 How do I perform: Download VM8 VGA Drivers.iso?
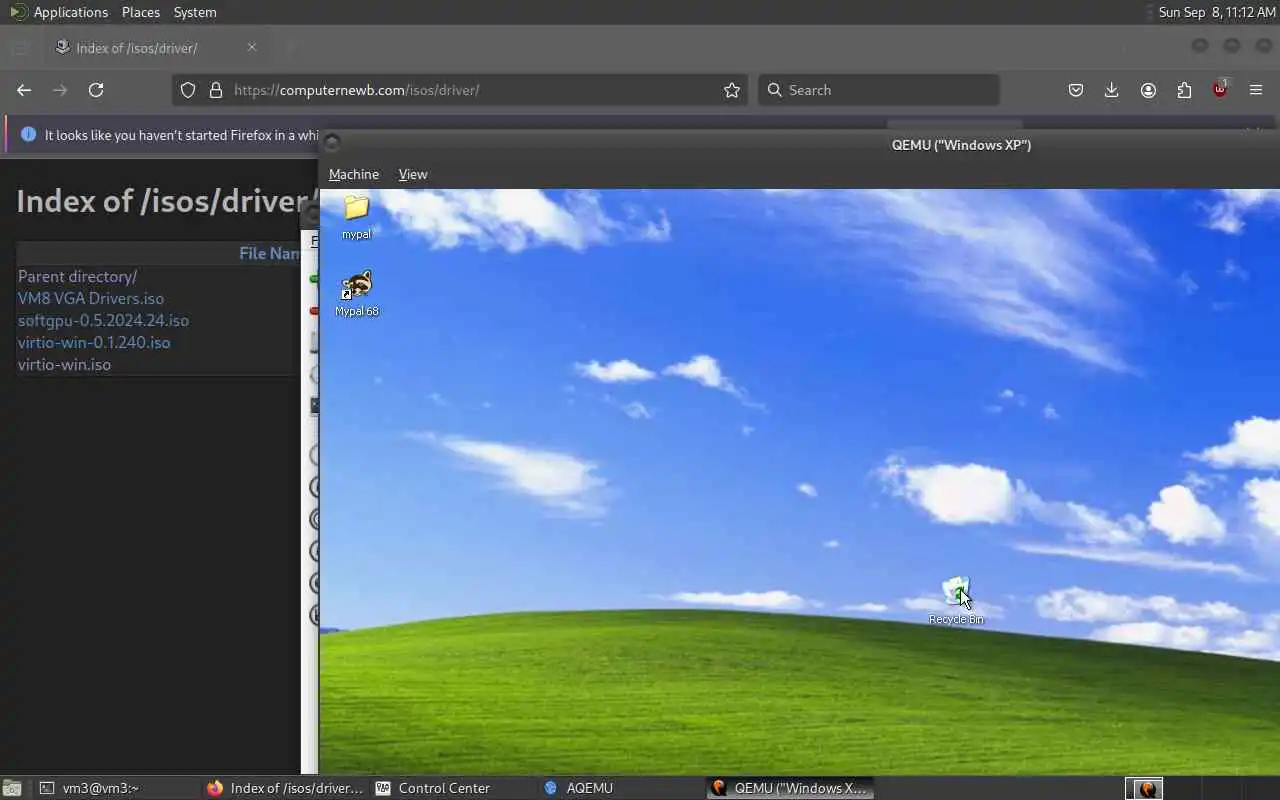point(91,298)
